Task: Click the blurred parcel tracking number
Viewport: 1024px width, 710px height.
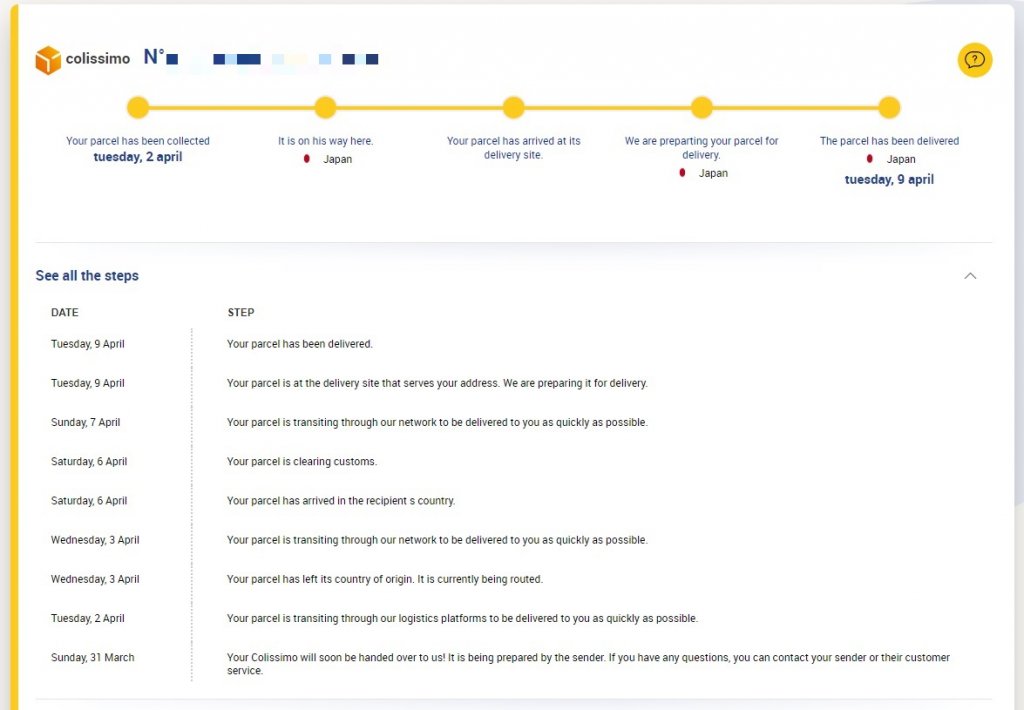Action: (270, 60)
